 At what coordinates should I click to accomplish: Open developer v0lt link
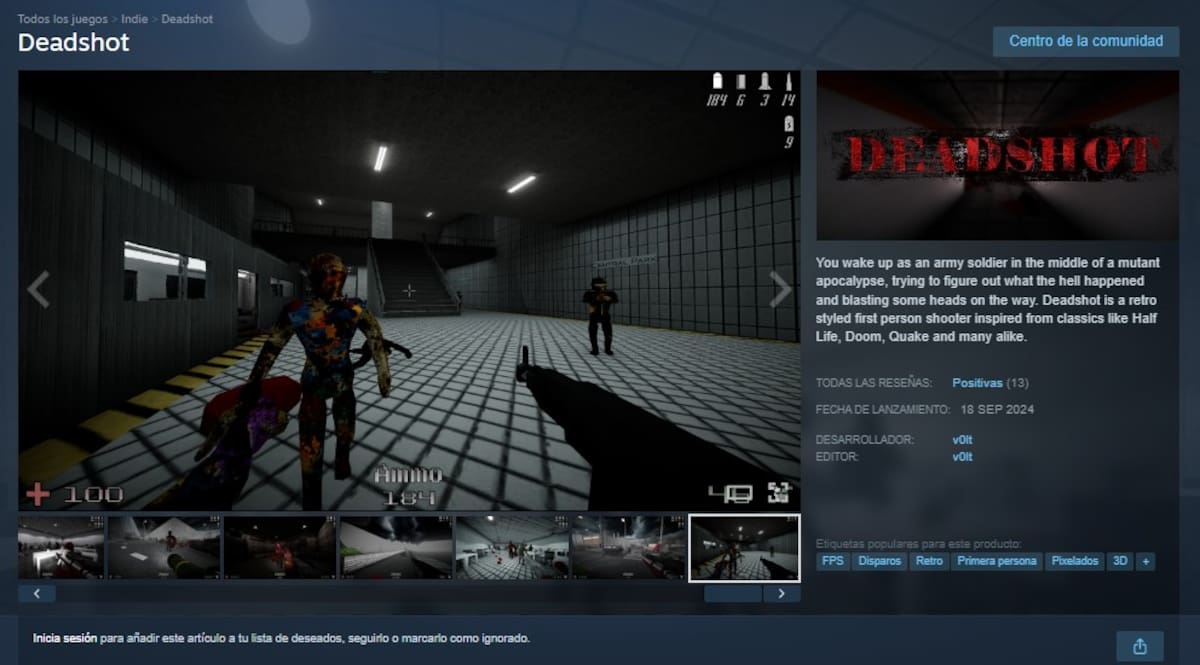point(962,440)
